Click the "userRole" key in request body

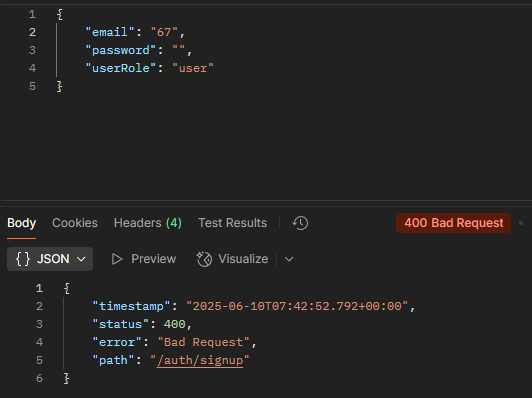(121, 68)
